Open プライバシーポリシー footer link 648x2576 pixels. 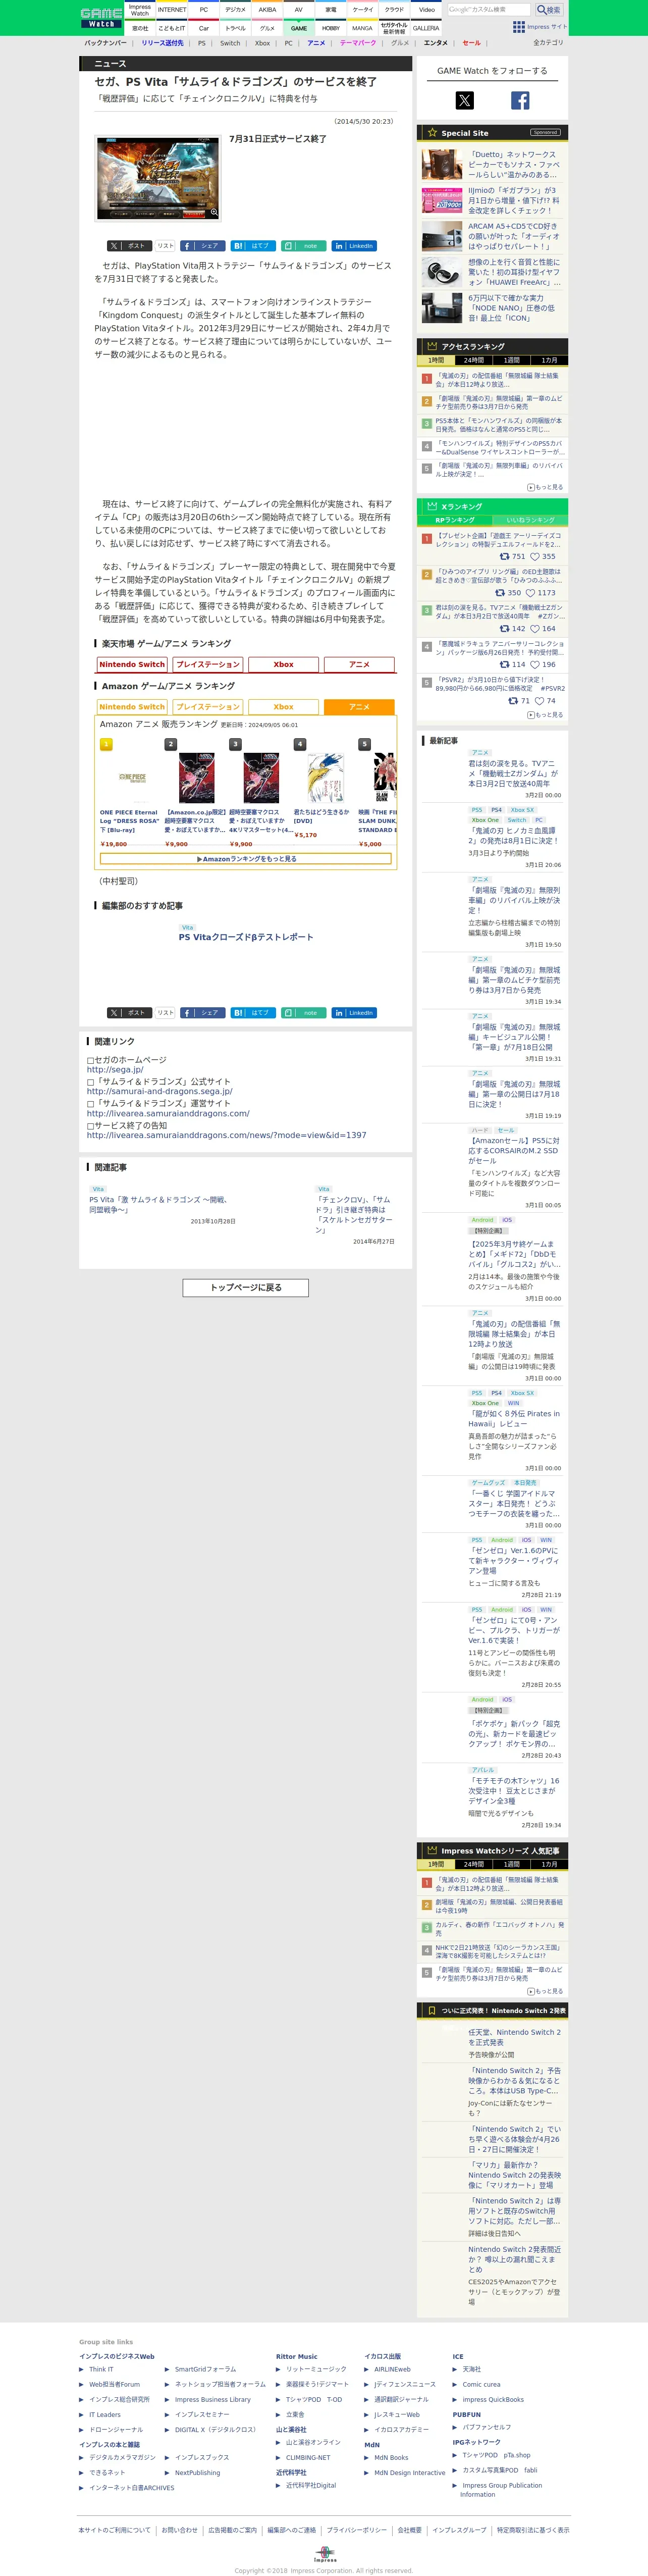pyautogui.click(x=357, y=2530)
